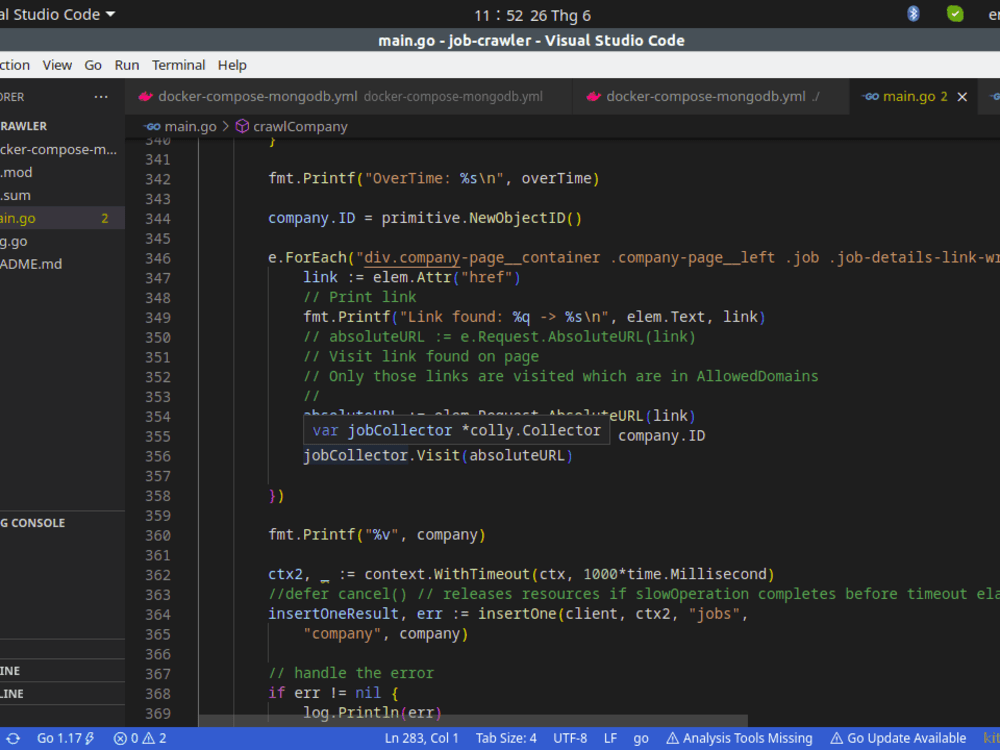Switch to the first docker-compose-mongodb.yml tab
1000x750 pixels.
[x=349, y=96]
